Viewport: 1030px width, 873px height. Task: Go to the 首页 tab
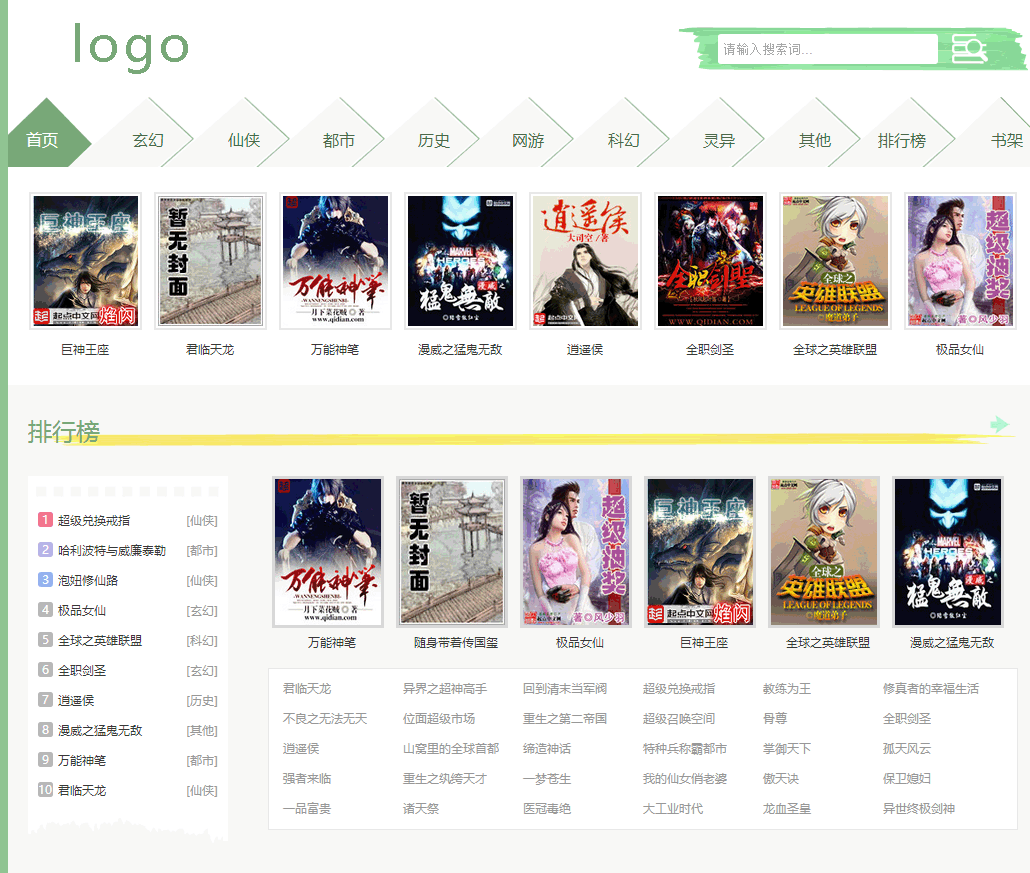pyautogui.click(x=42, y=140)
